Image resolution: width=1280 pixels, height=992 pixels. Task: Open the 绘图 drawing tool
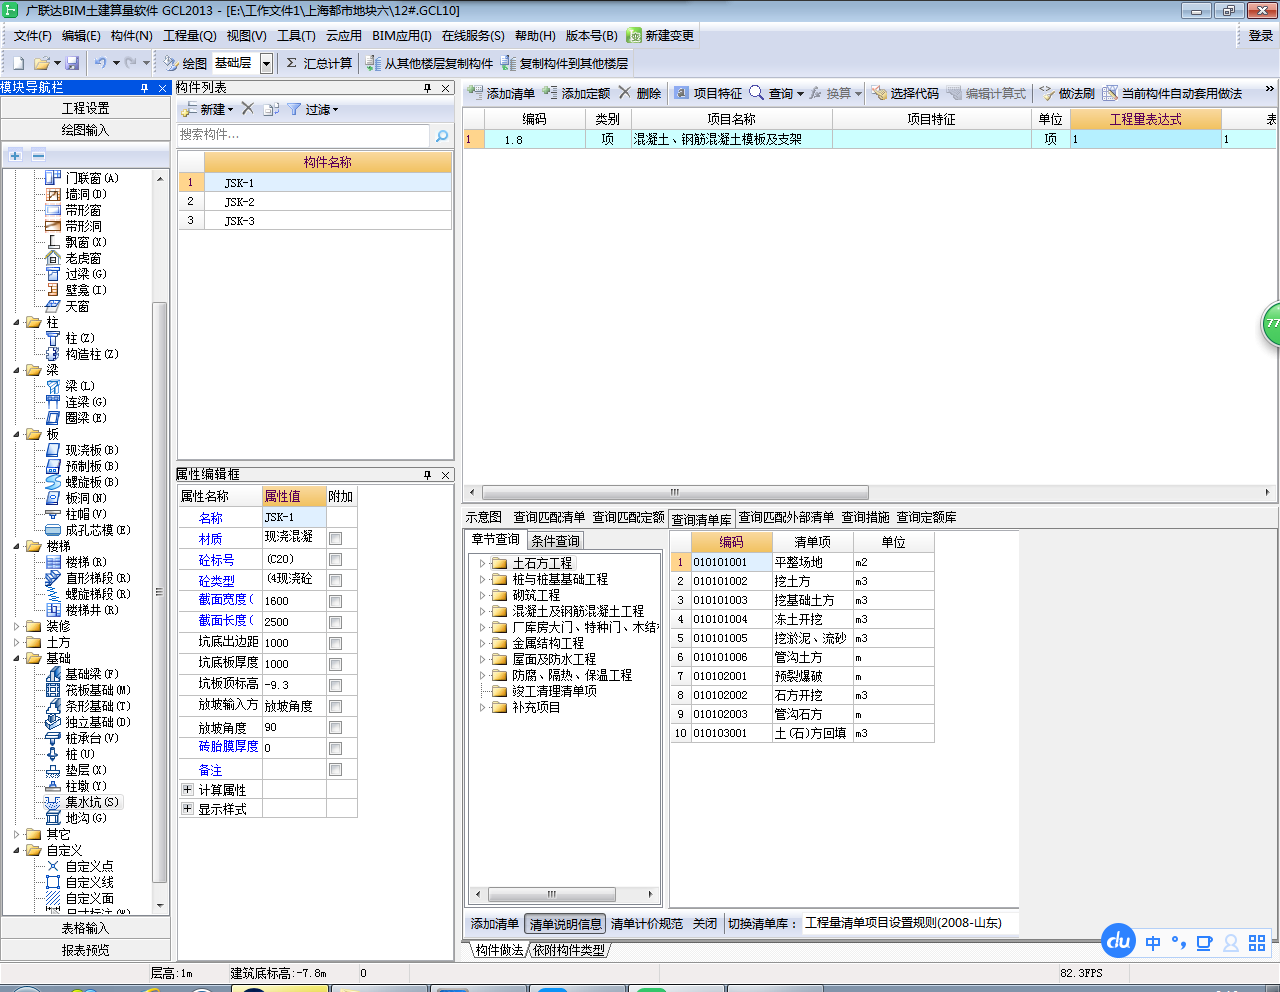185,63
